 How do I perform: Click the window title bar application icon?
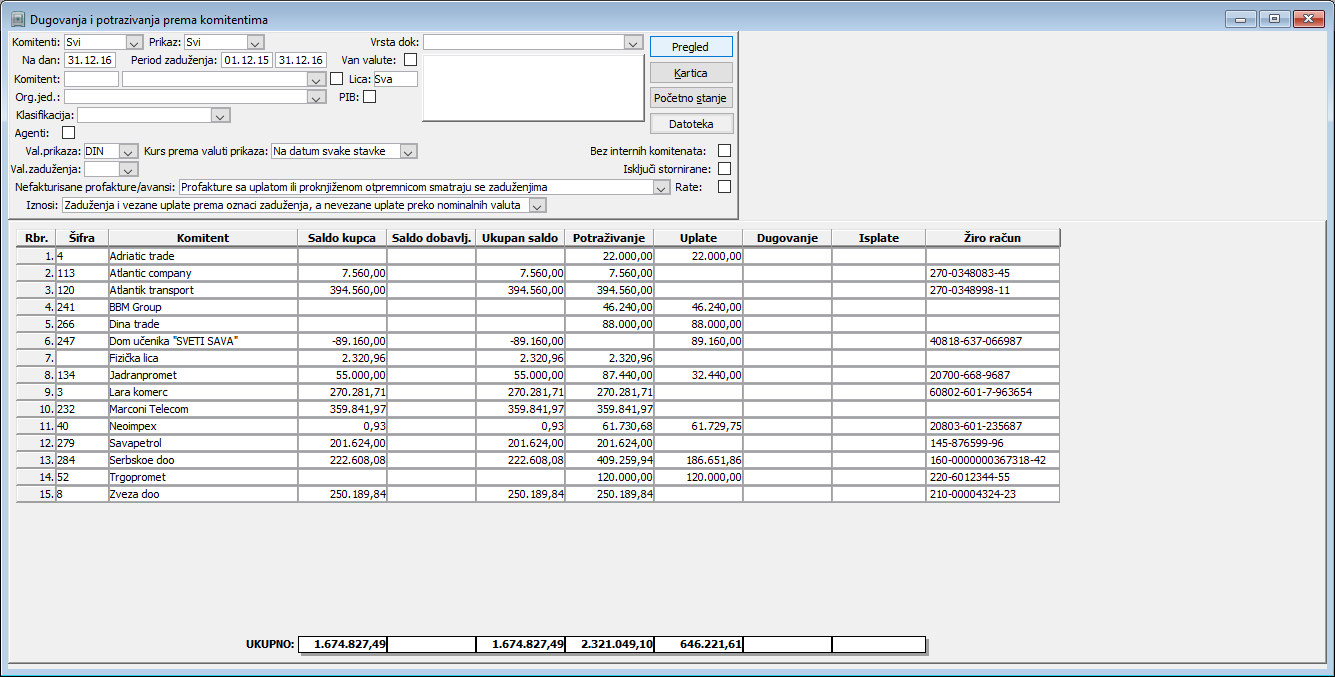click(x=17, y=19)
